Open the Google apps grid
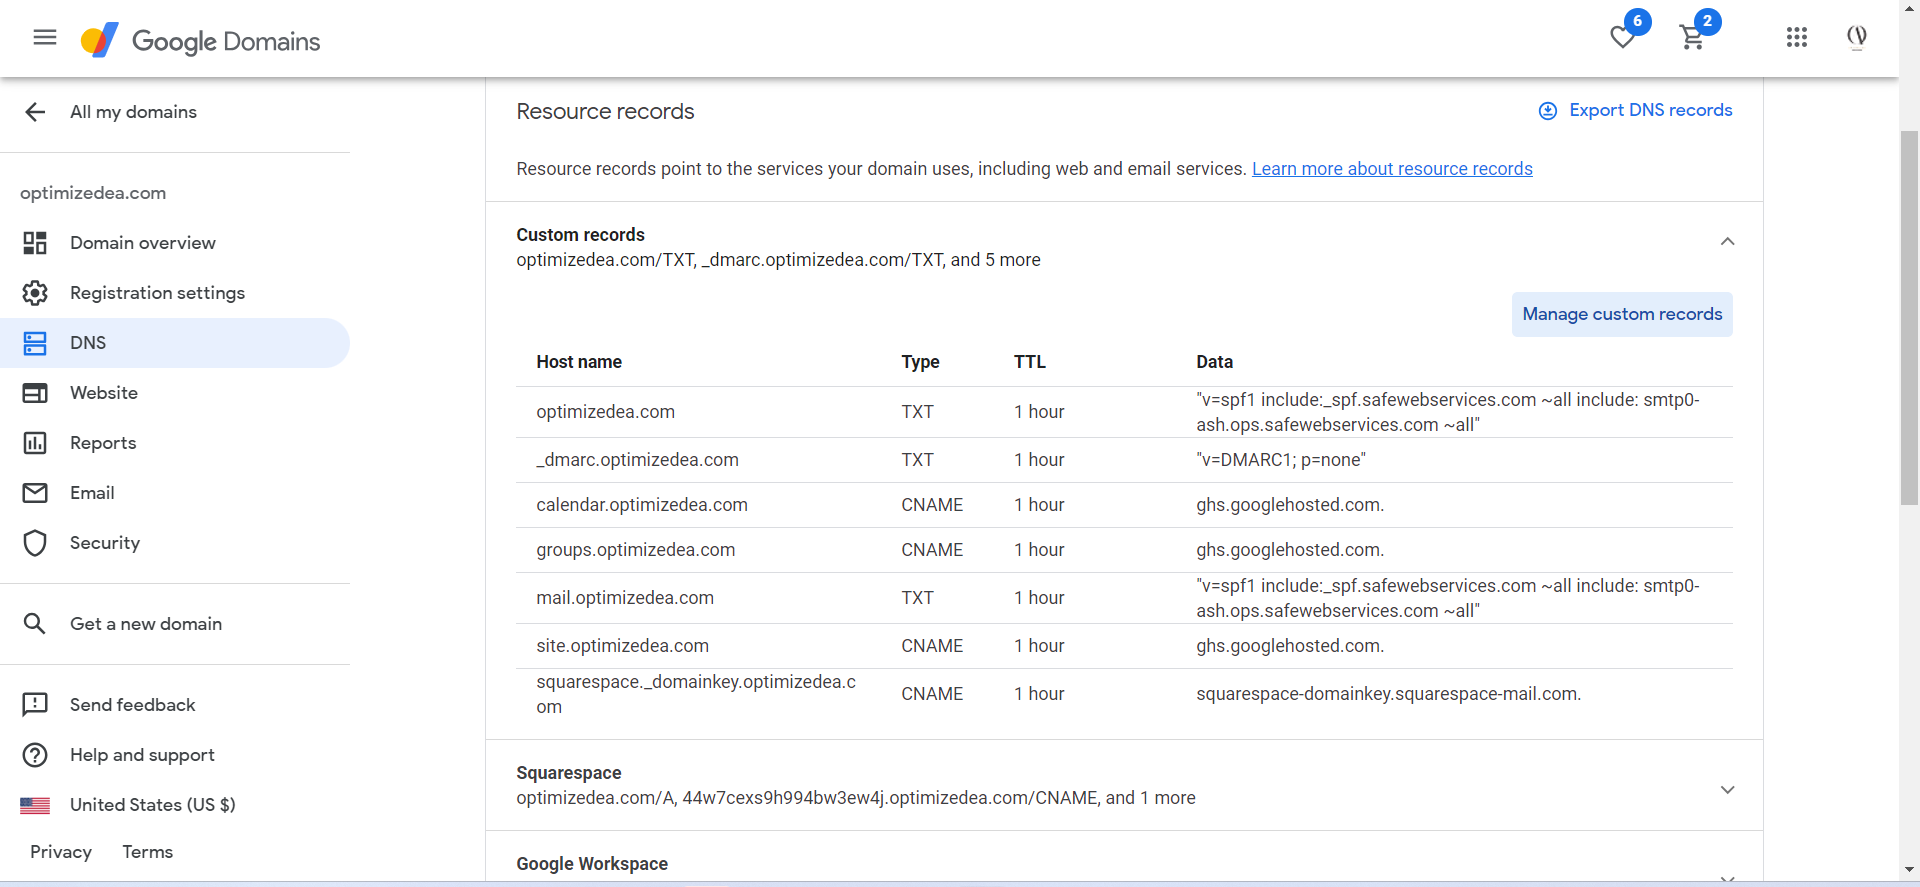 click(1797, 38)
